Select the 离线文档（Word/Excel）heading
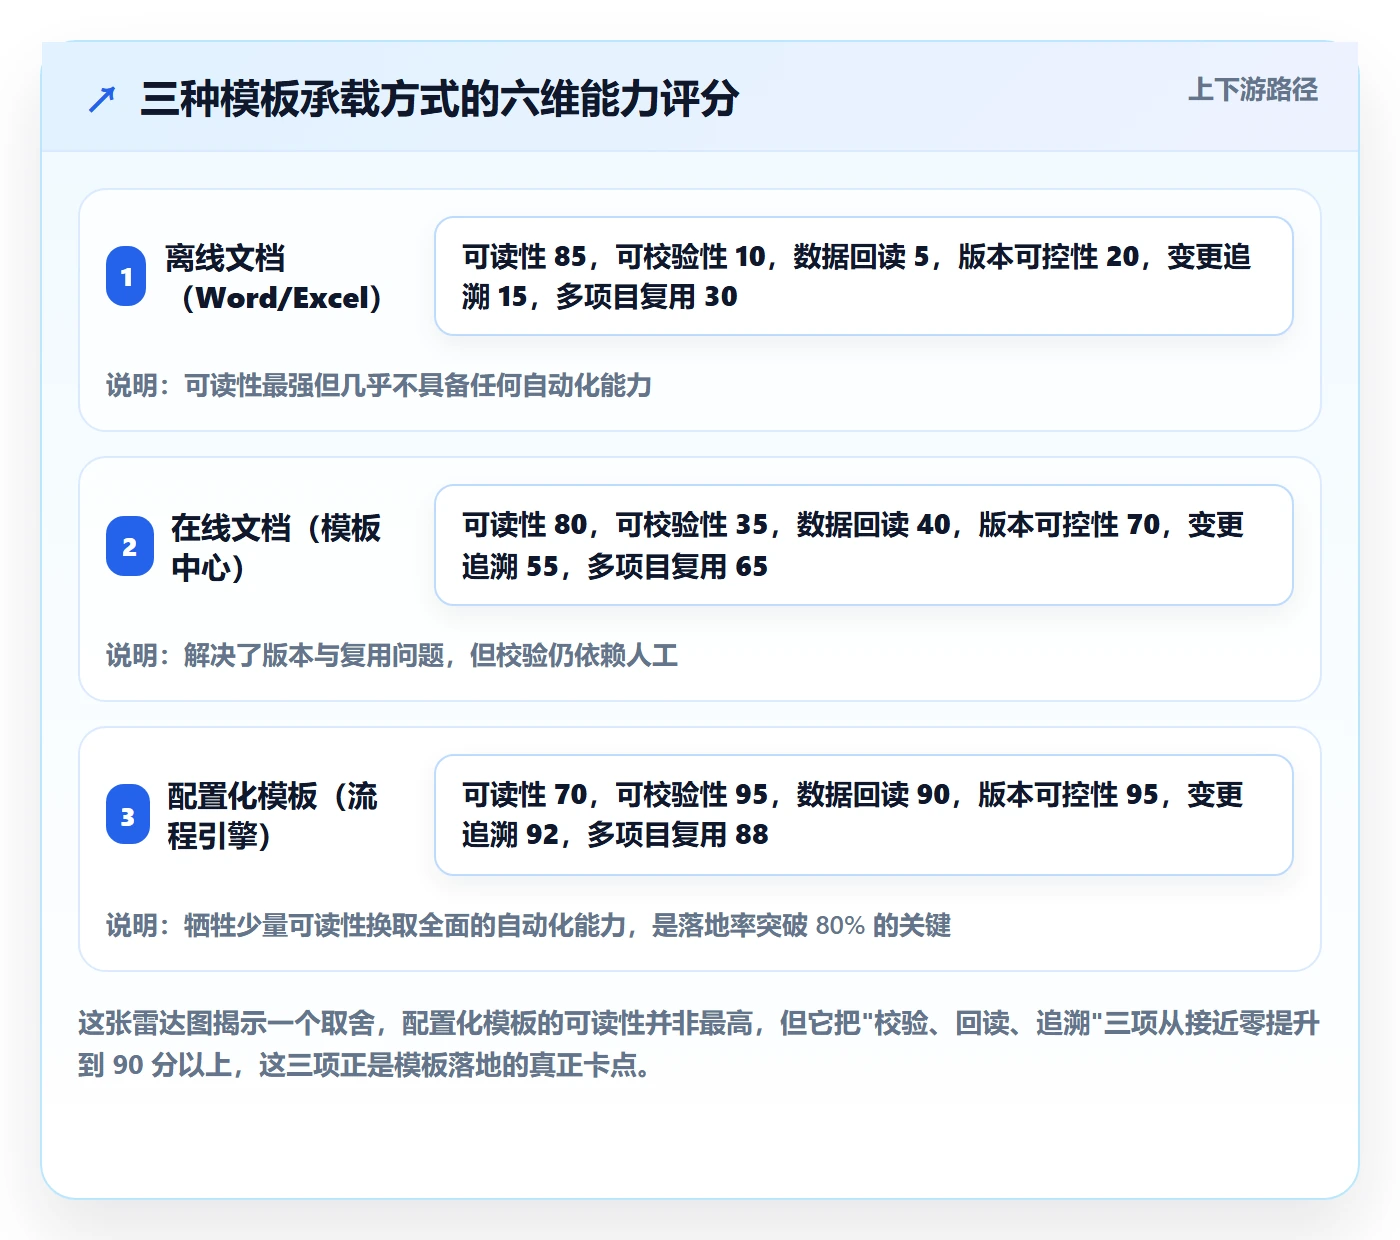Image resolution: width=1400 pixels, height=1240 pixels. [274, 277]
